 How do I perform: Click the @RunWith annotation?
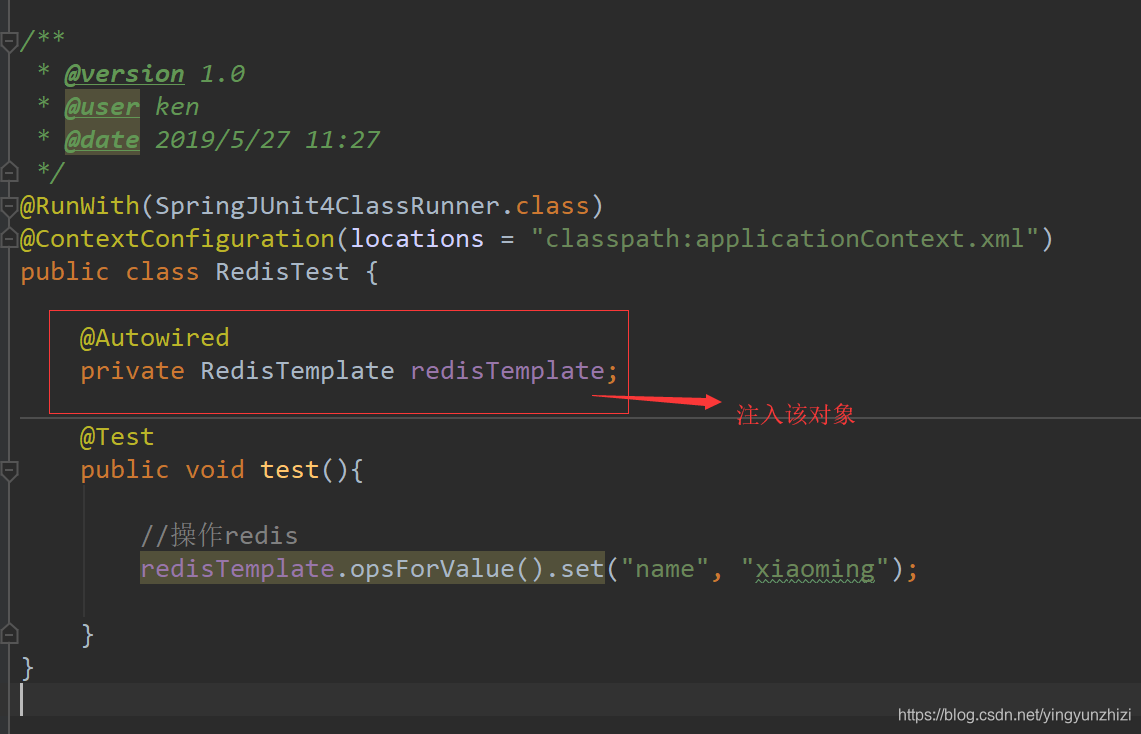click(79, 206)
